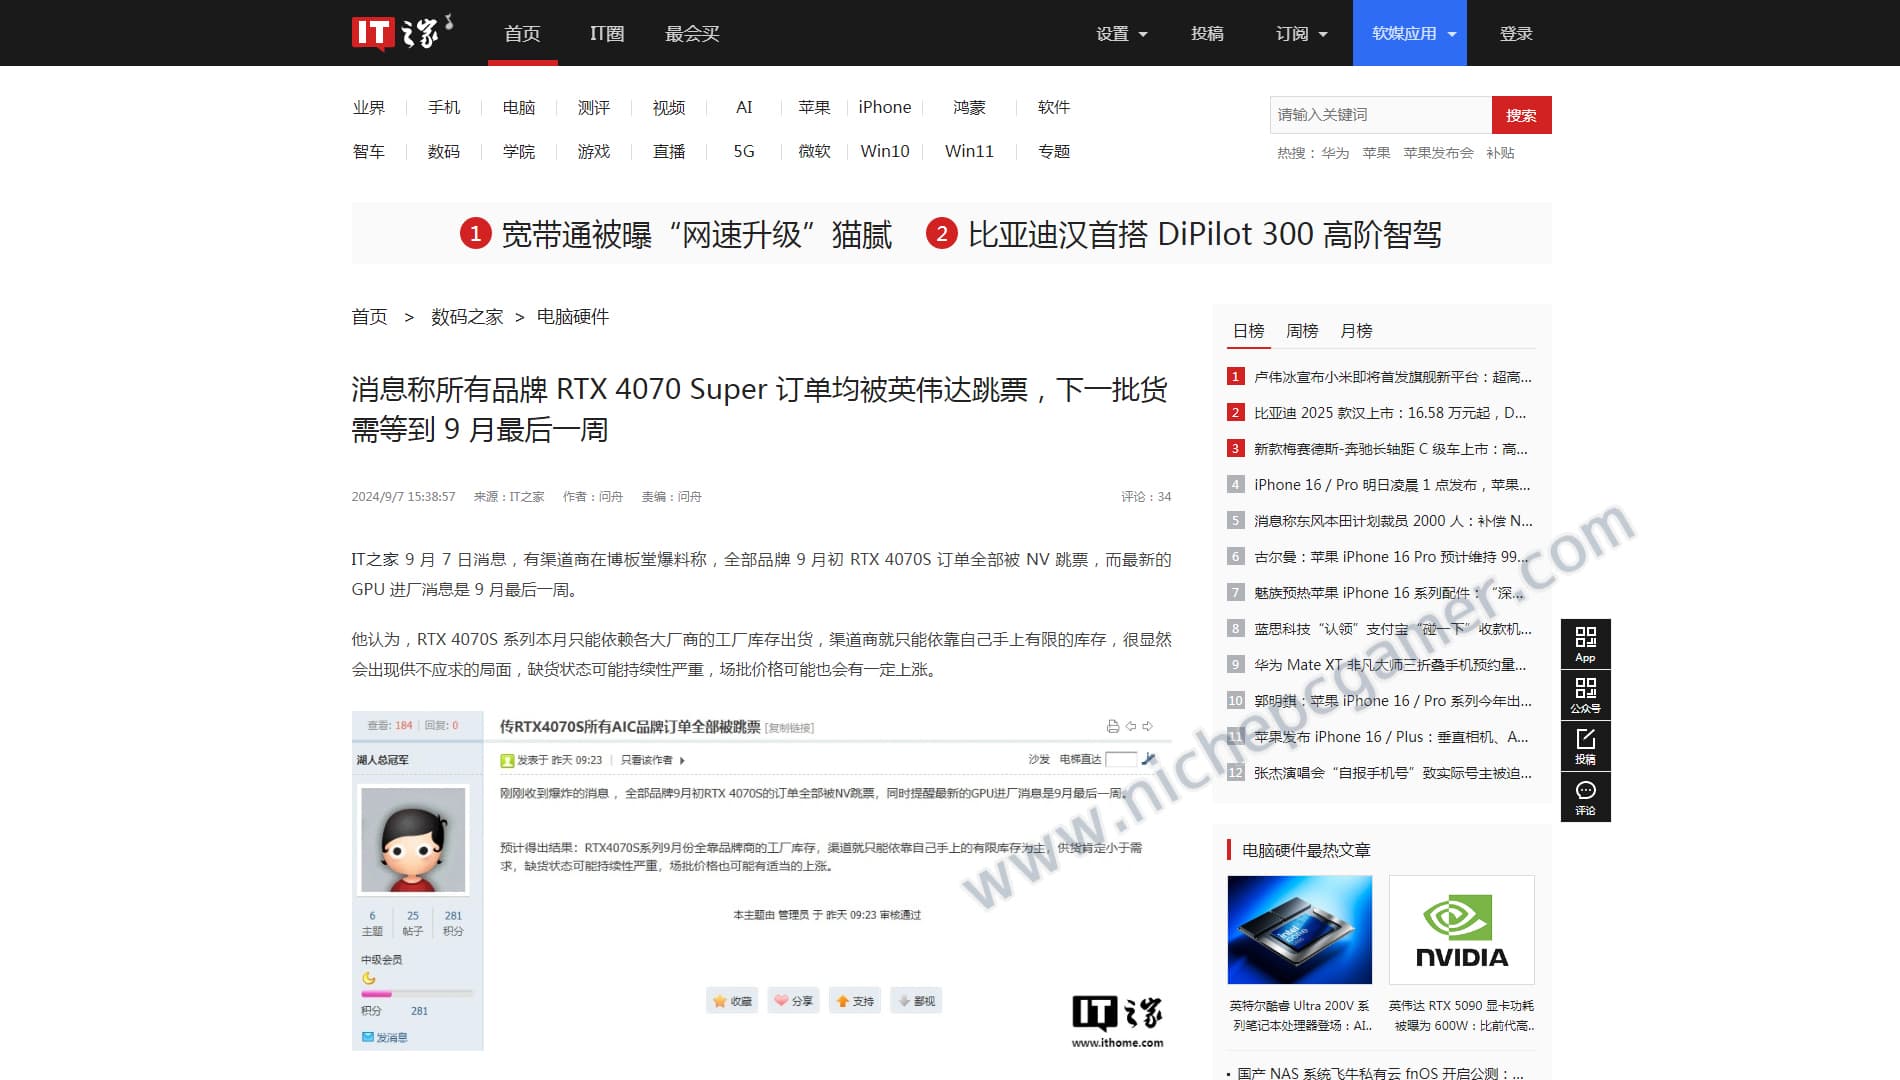The height and width of the screenshot is (1080, 1900).
Task: Expand the 订阅 dropdown menu
Action: pos(1301,33)
